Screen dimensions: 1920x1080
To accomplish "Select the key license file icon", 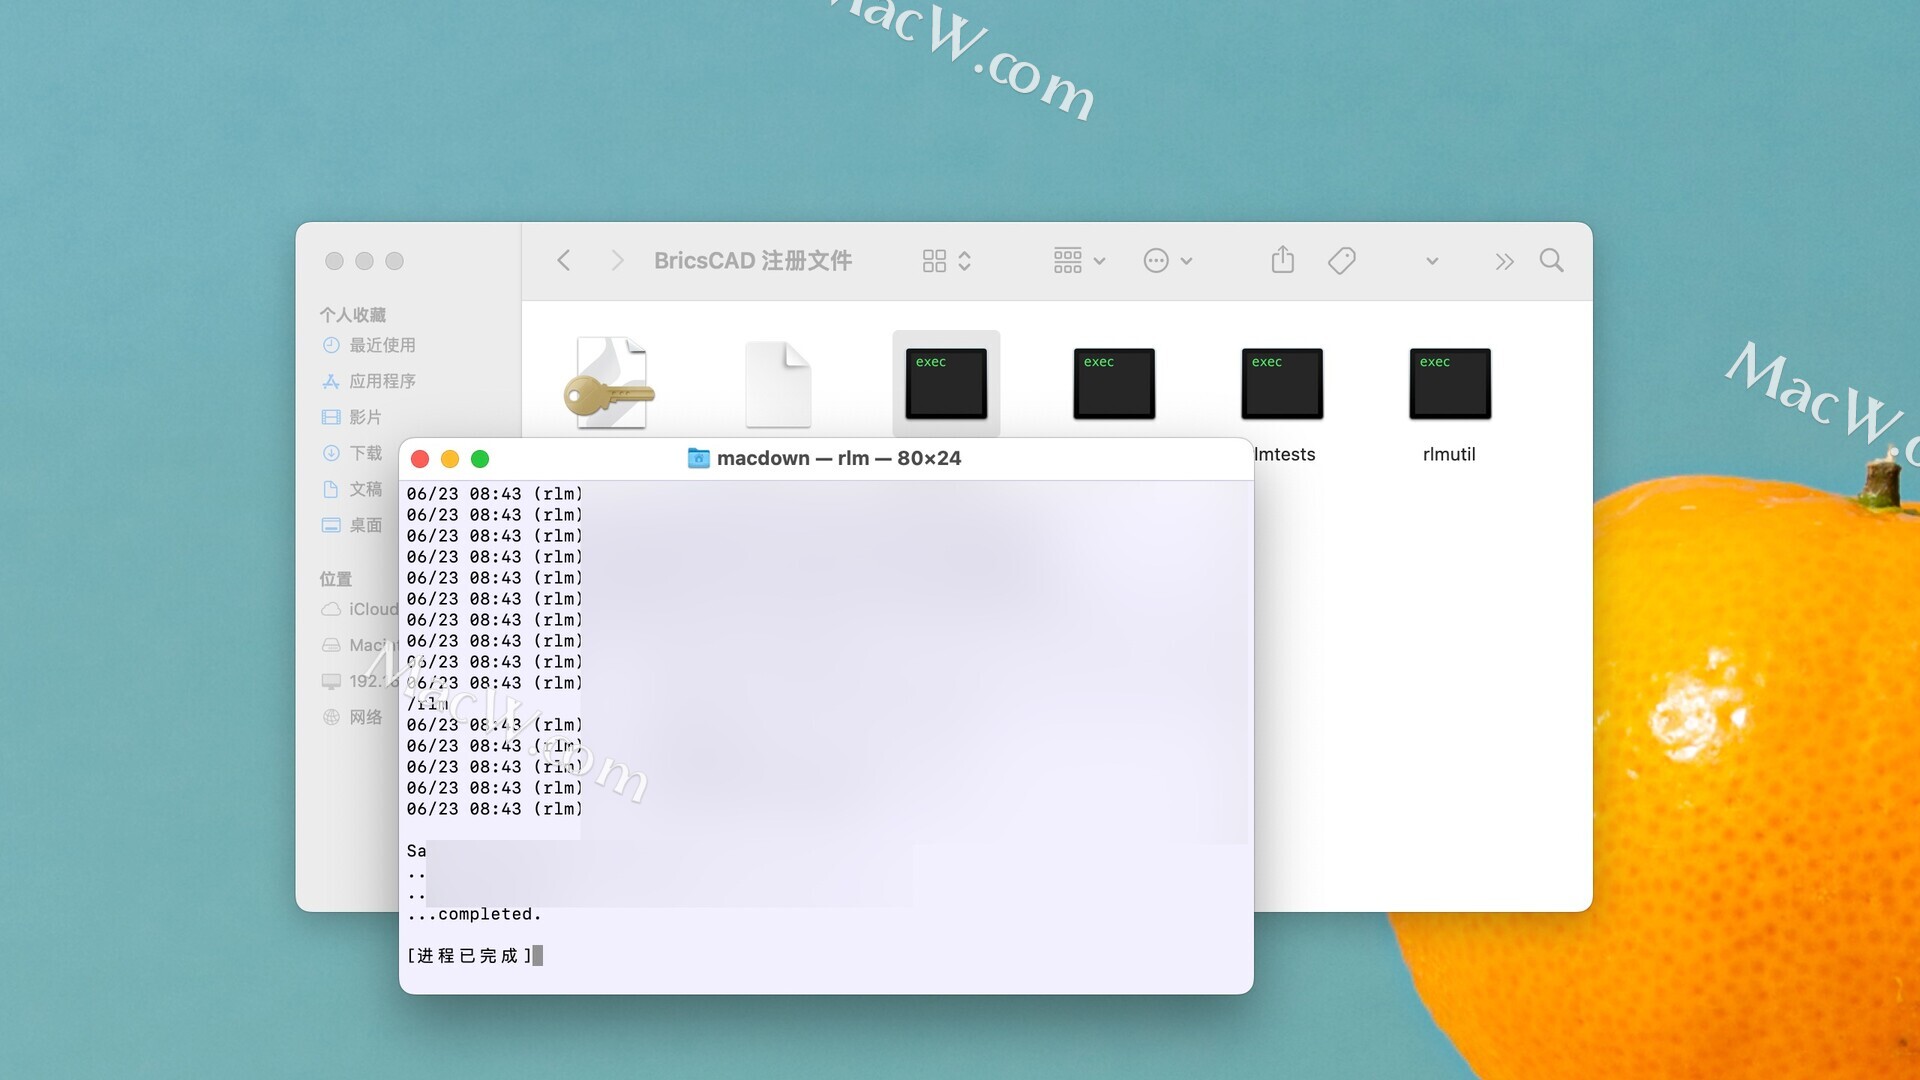I will click(x=610, y=383).
